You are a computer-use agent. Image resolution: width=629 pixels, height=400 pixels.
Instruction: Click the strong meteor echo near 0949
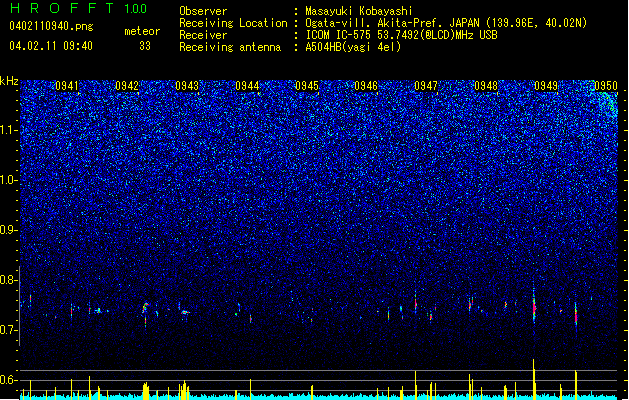pyautogui.click(x=534, y=307)
